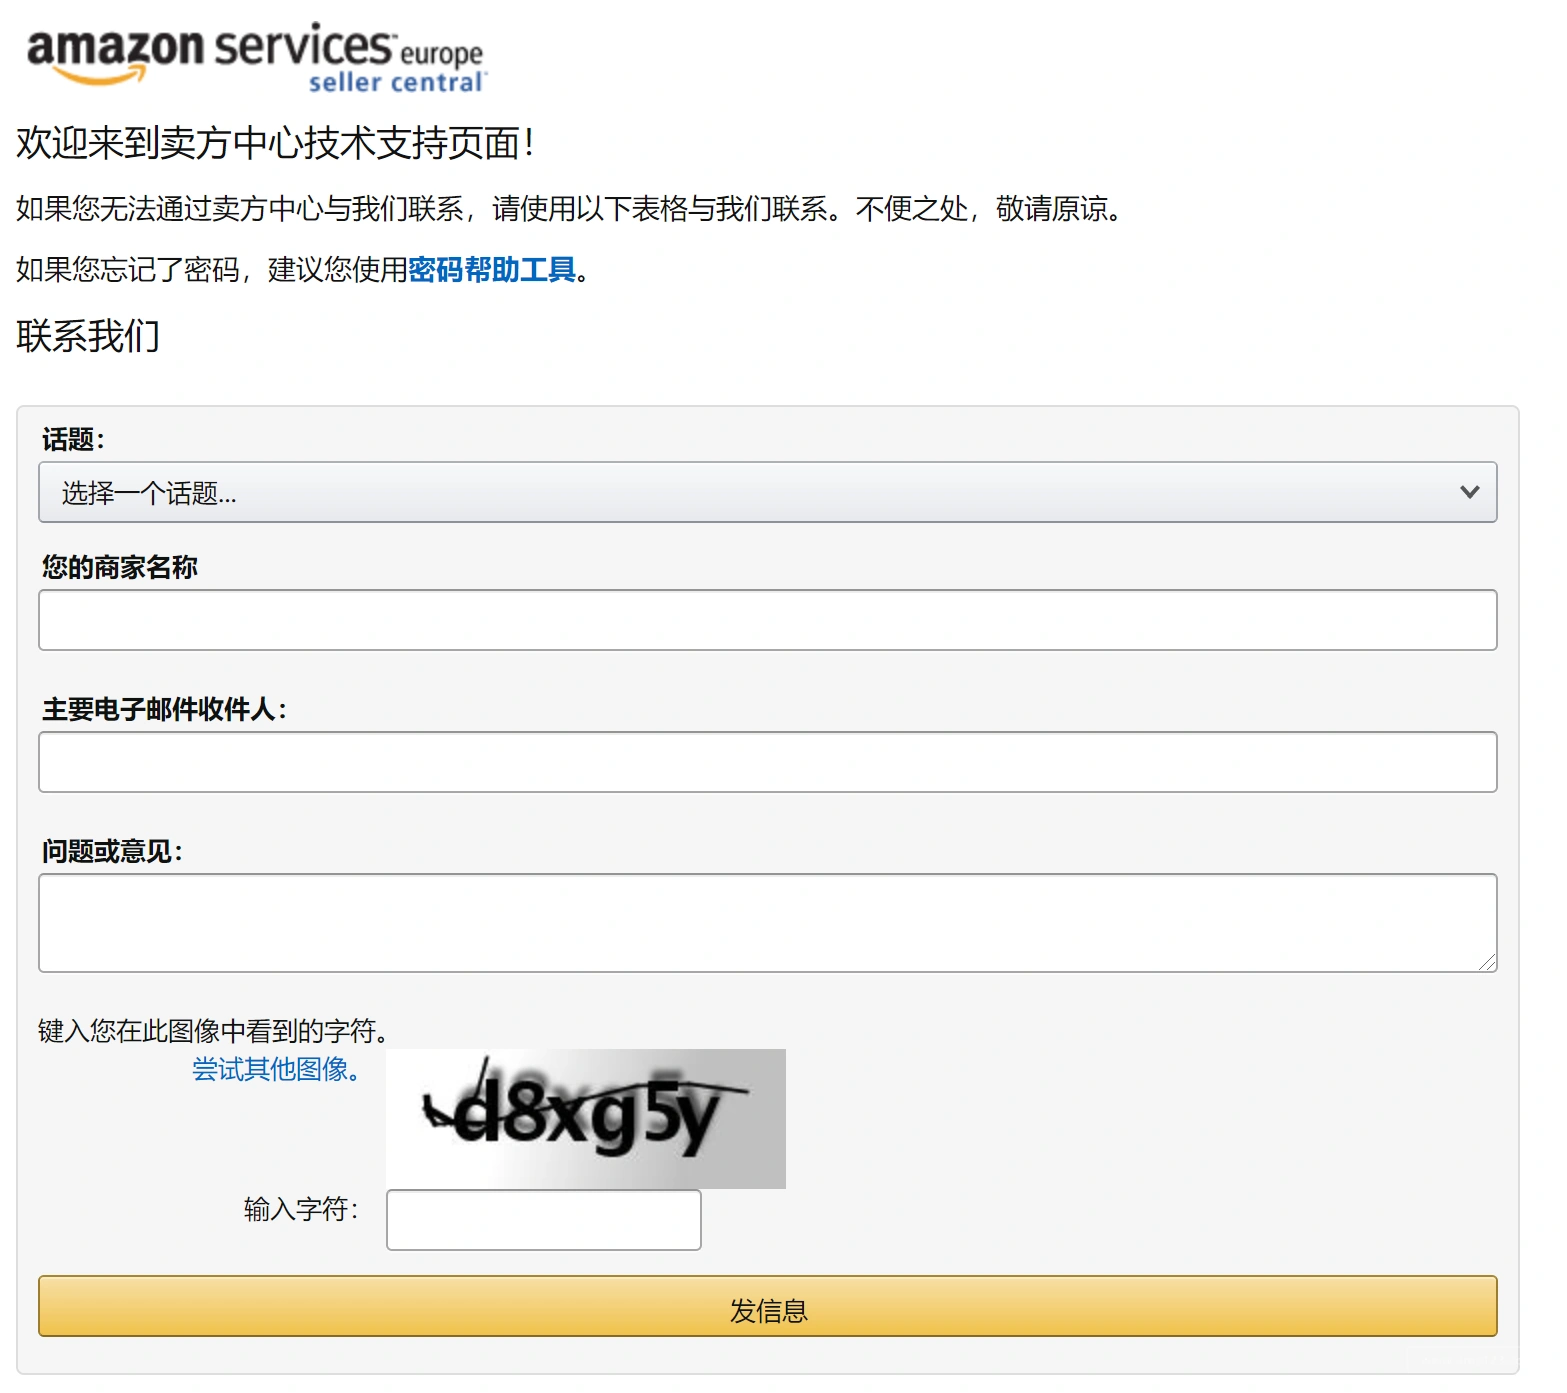Click the 主要电子邮件收件人 input box

coord(766,762)
